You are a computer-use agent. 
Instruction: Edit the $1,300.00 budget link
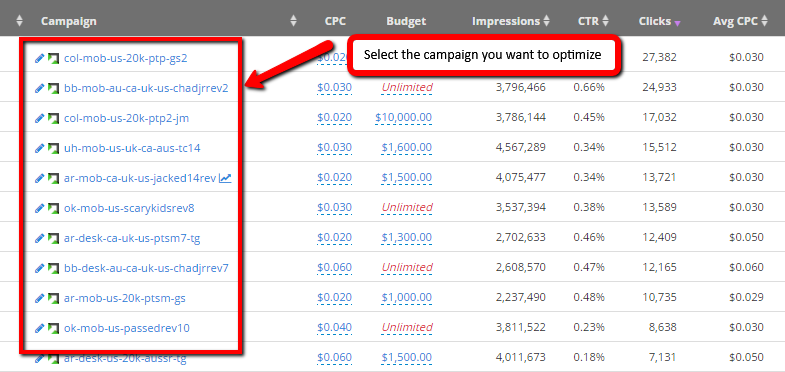pos(407,238)
